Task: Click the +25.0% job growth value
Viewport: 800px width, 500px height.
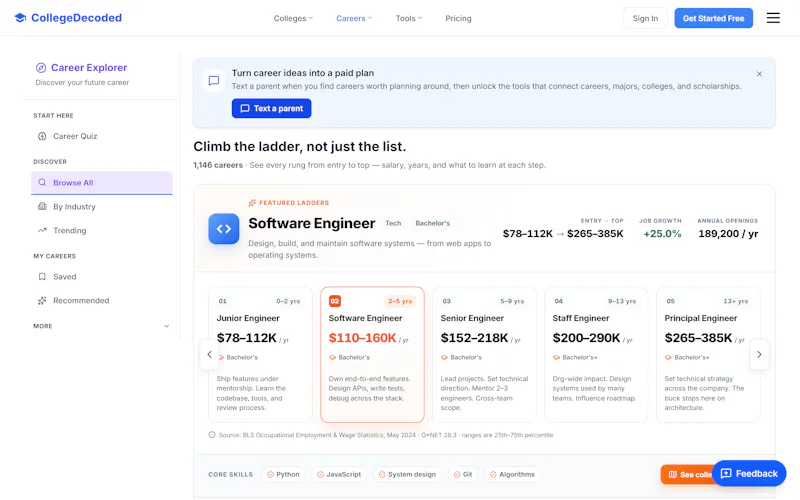Action: [x=662, y=234]
